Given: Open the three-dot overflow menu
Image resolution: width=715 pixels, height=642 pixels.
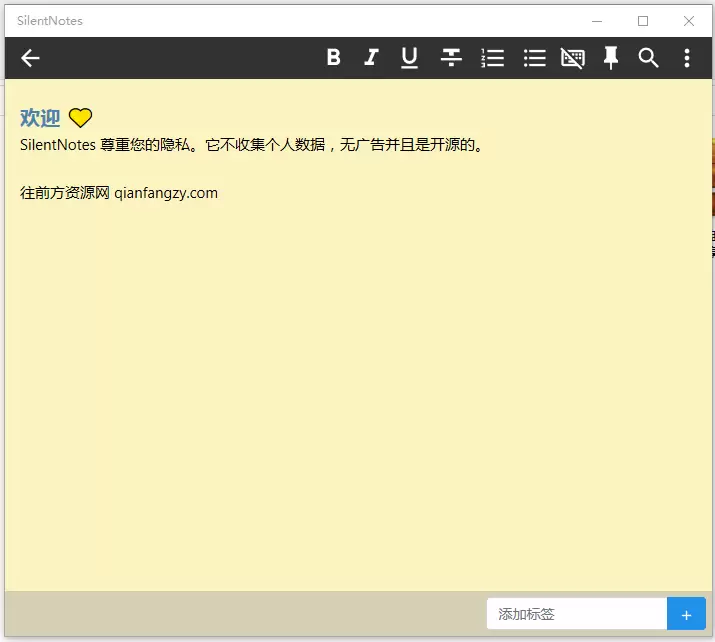Looking at the screenshot, I should [x=687, y=58].
